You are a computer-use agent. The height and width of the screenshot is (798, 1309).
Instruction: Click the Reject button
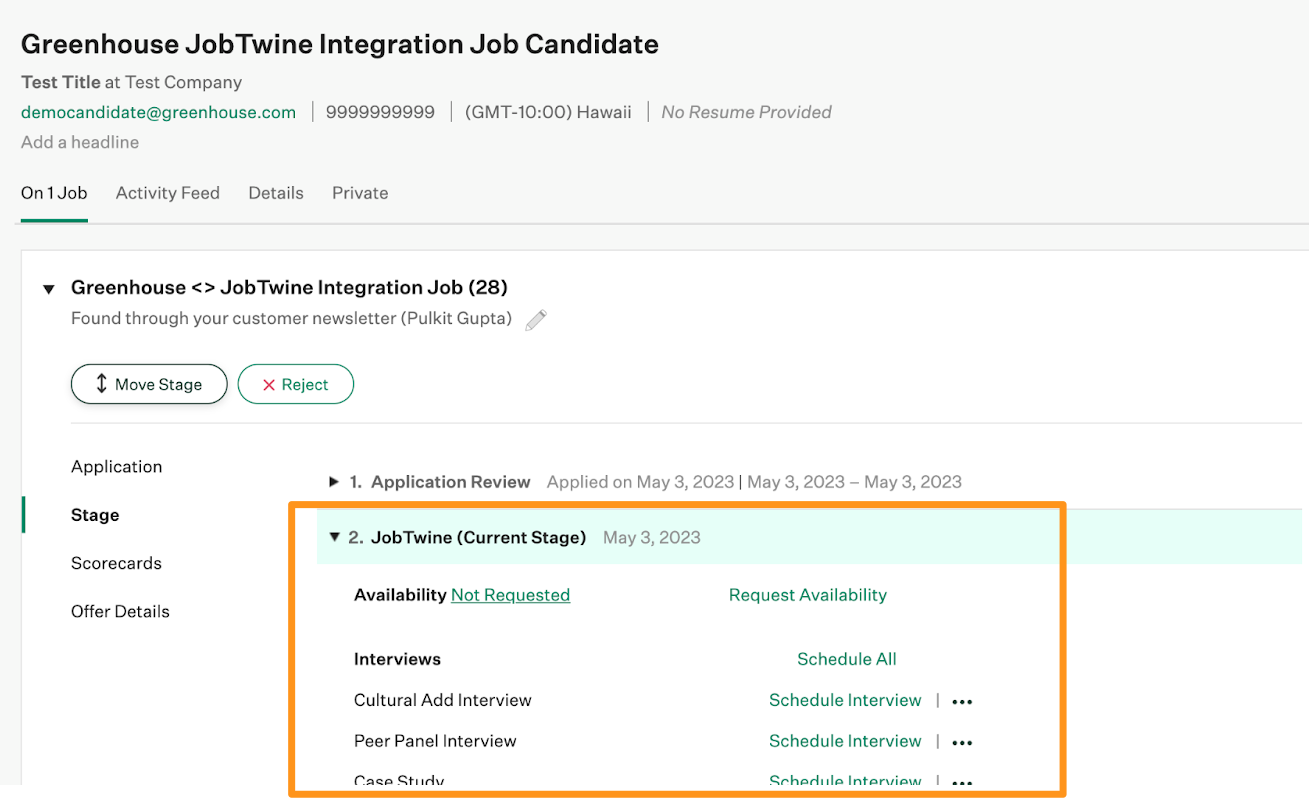point(295,384)
